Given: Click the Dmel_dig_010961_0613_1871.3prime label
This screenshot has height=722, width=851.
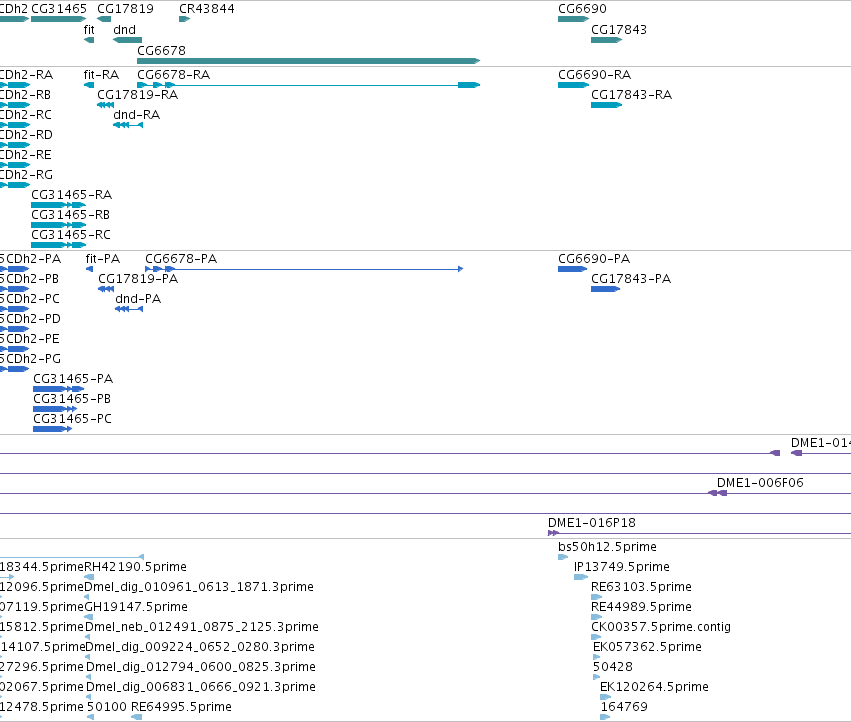Looking at the screenshot, I should pos(199,587).
